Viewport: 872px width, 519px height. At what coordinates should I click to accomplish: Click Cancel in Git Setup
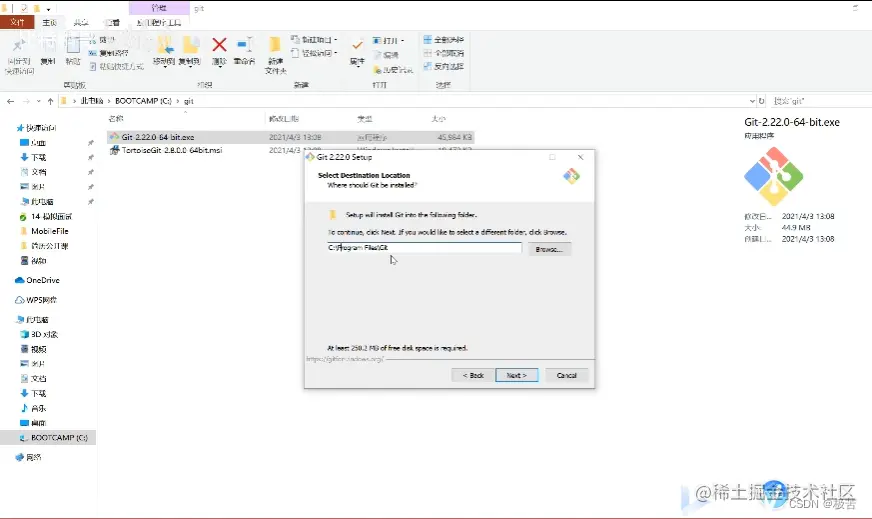(567, 375)
